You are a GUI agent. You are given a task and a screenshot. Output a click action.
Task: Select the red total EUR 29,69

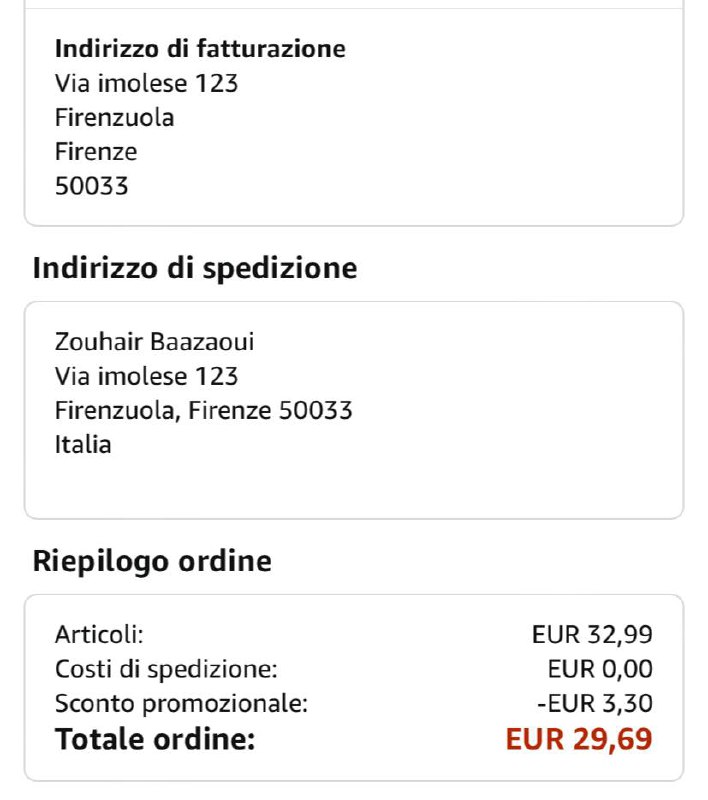[579, 740]
